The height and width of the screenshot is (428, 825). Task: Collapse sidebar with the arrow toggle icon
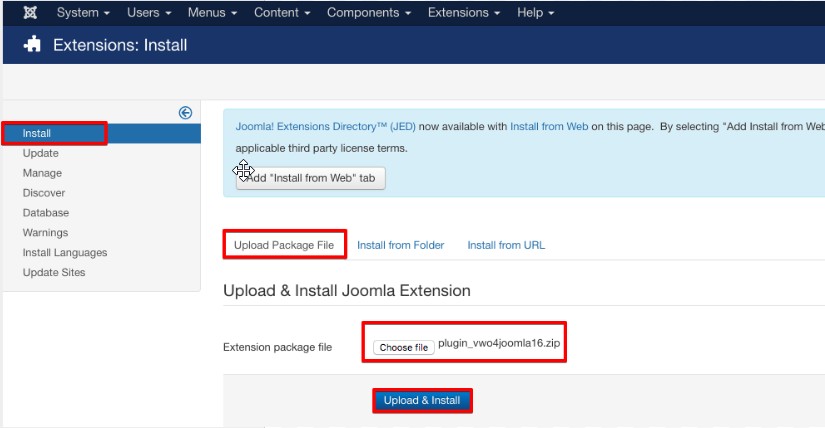pyautogui.click(x=185, y=113)
